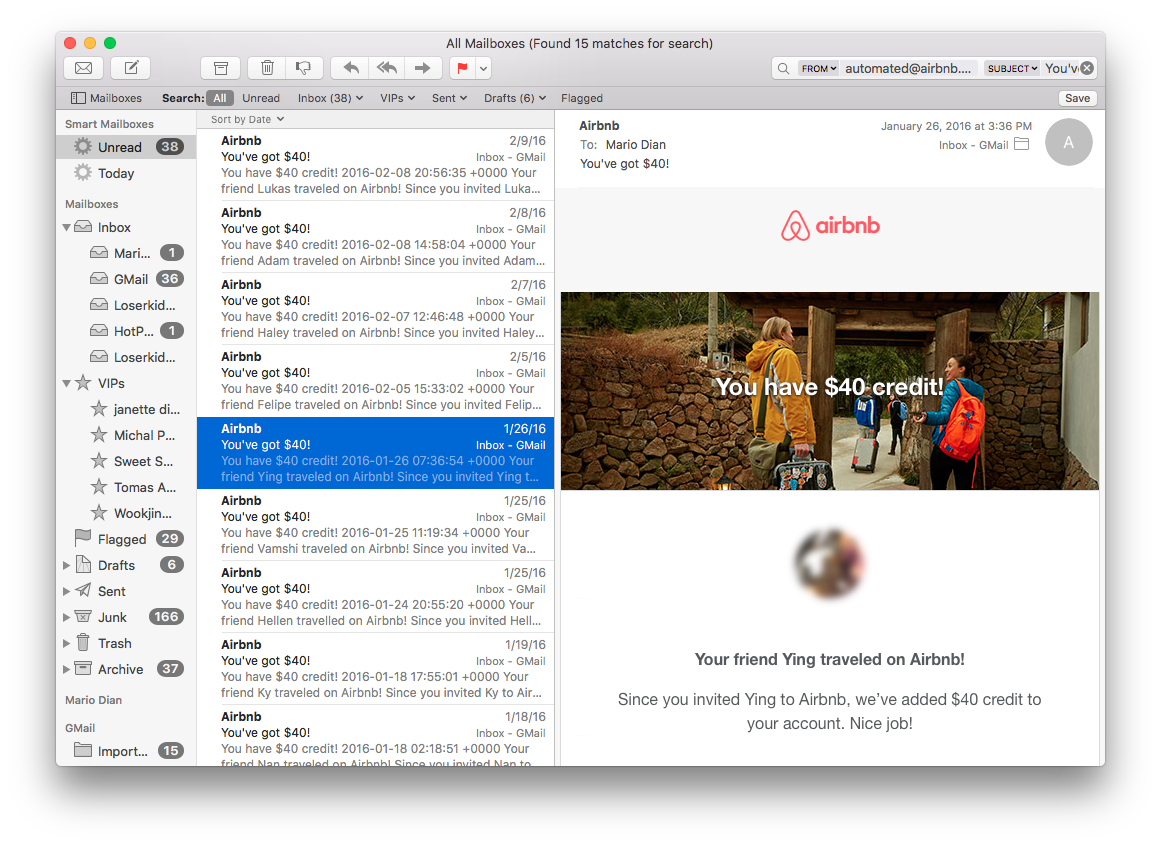Open flag color dropdown arrow
The height and width of the screenshot is (846, 1161).
[484, 68]
